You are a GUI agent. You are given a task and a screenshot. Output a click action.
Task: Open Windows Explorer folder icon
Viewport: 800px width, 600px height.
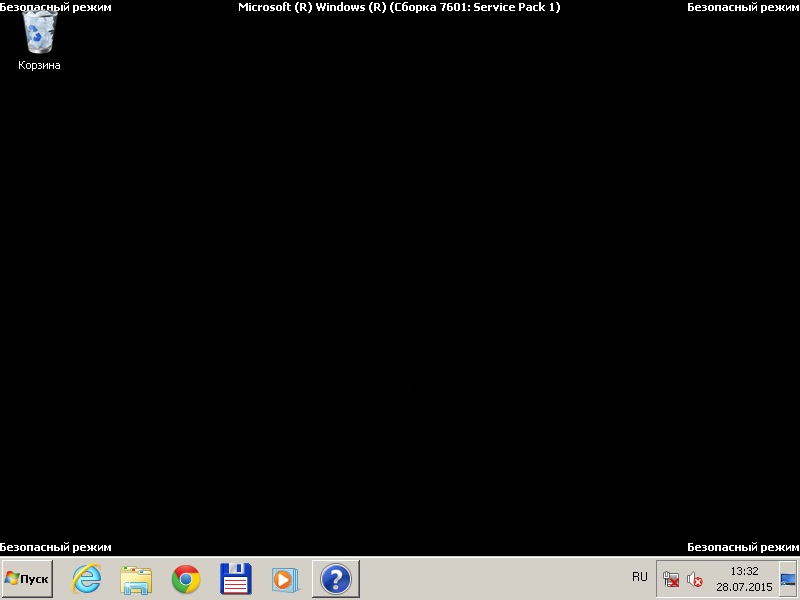point(136,580)
